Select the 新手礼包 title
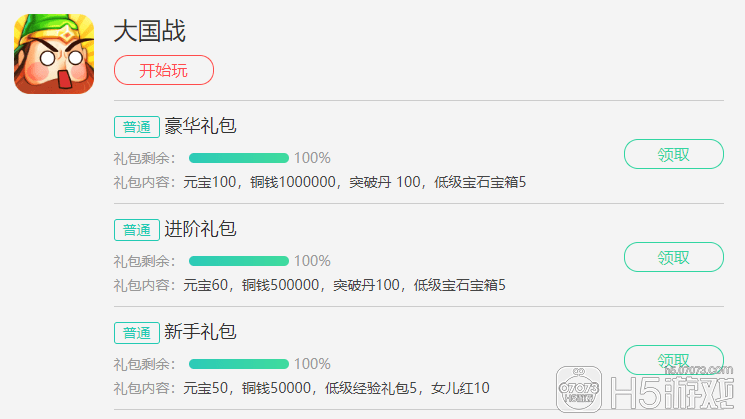Screen dimensions: 745x419 pyautogui.click(x=200, y=332)
